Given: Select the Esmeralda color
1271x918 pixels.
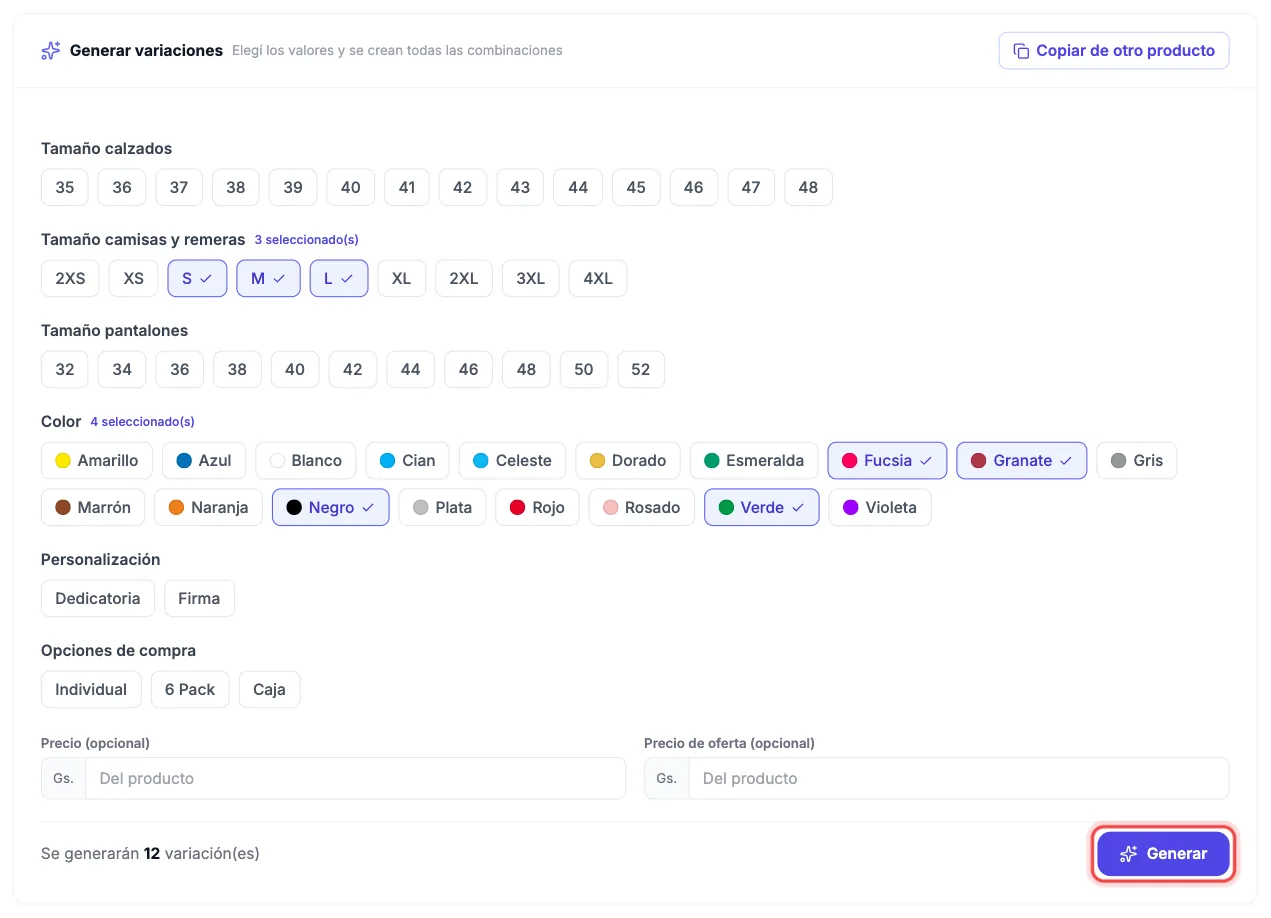Looking at the screenshot, I should pyautogui.click(x=754, y=461).
